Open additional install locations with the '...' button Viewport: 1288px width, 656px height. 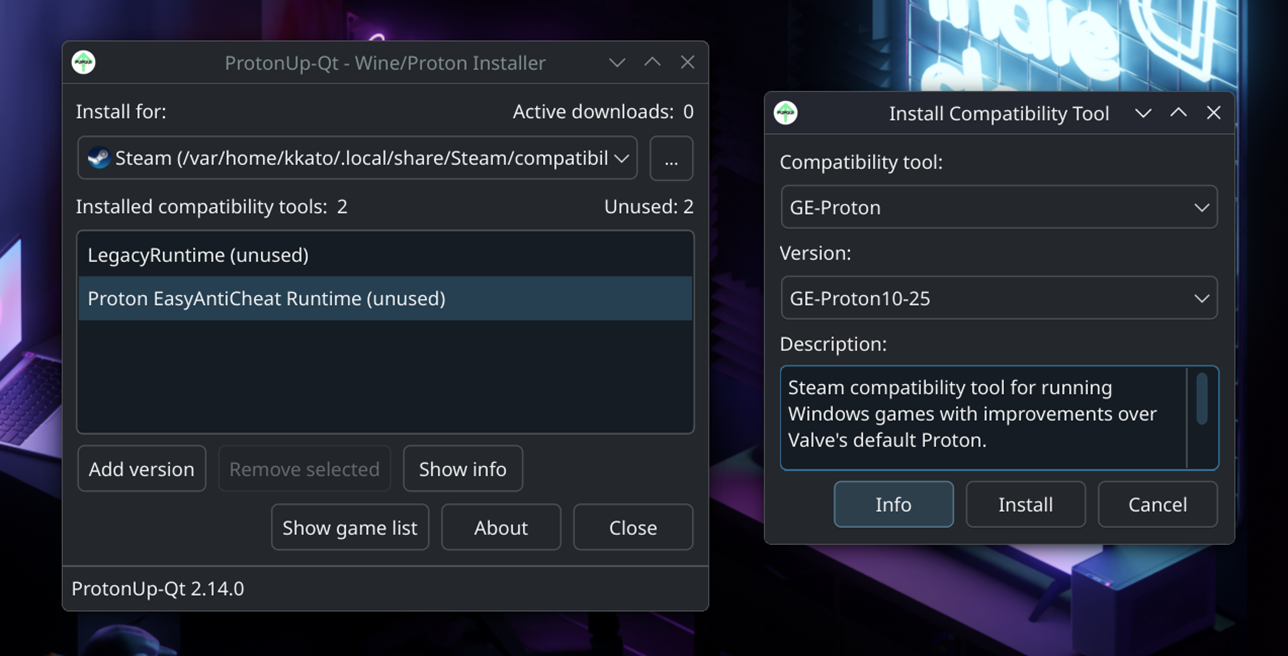click(671, 157)
